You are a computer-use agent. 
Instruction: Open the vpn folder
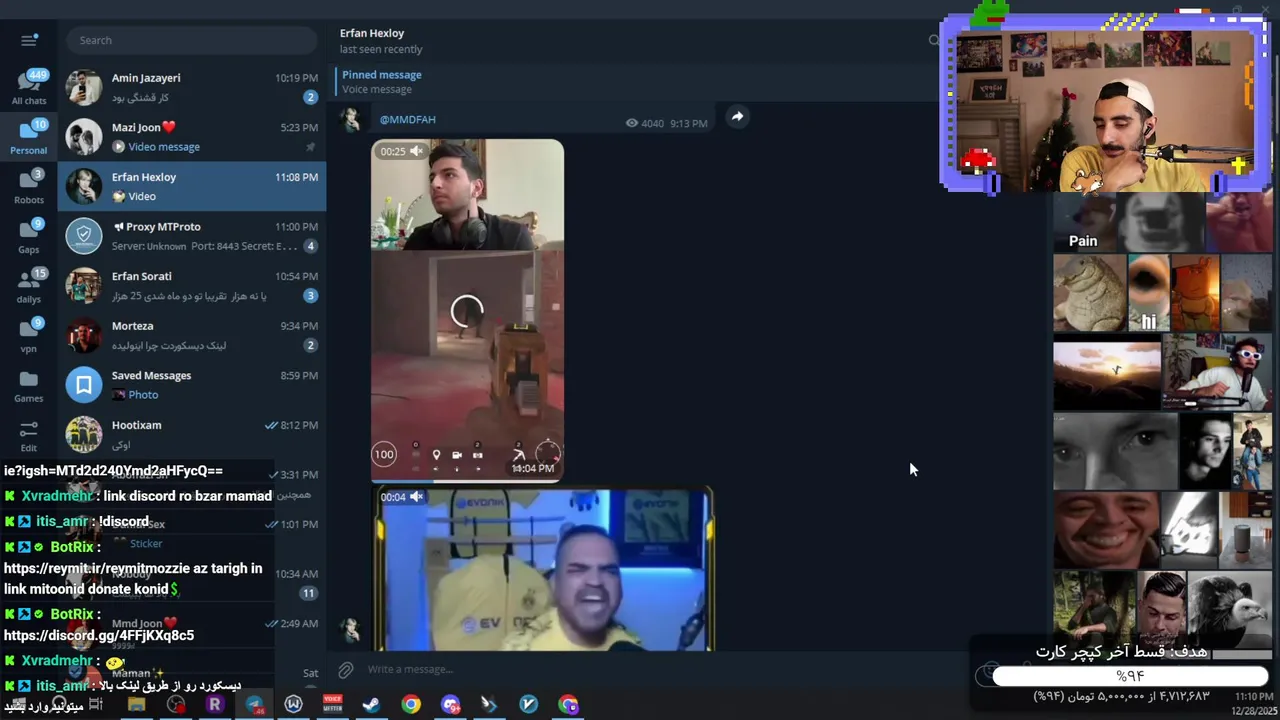pos(29,336)
